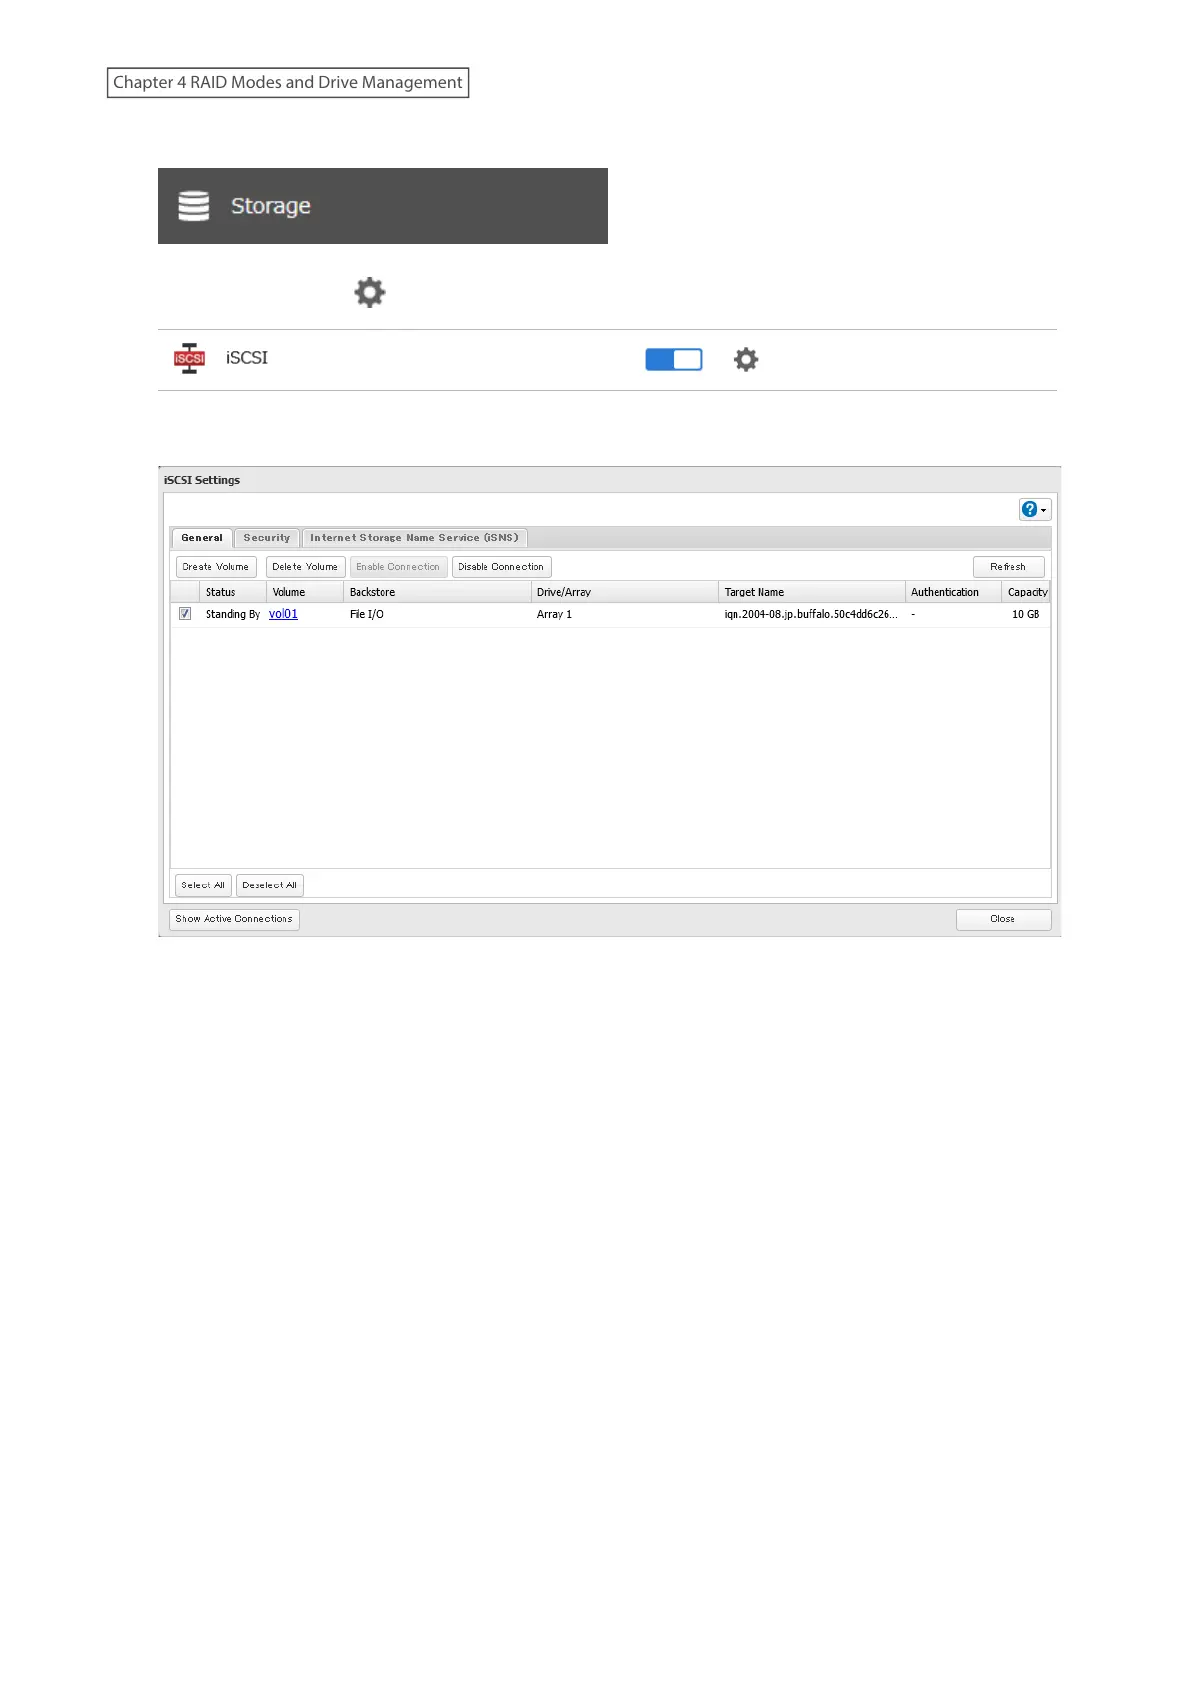
Task: Open the vol01 volume link
Action: [283, 614]
